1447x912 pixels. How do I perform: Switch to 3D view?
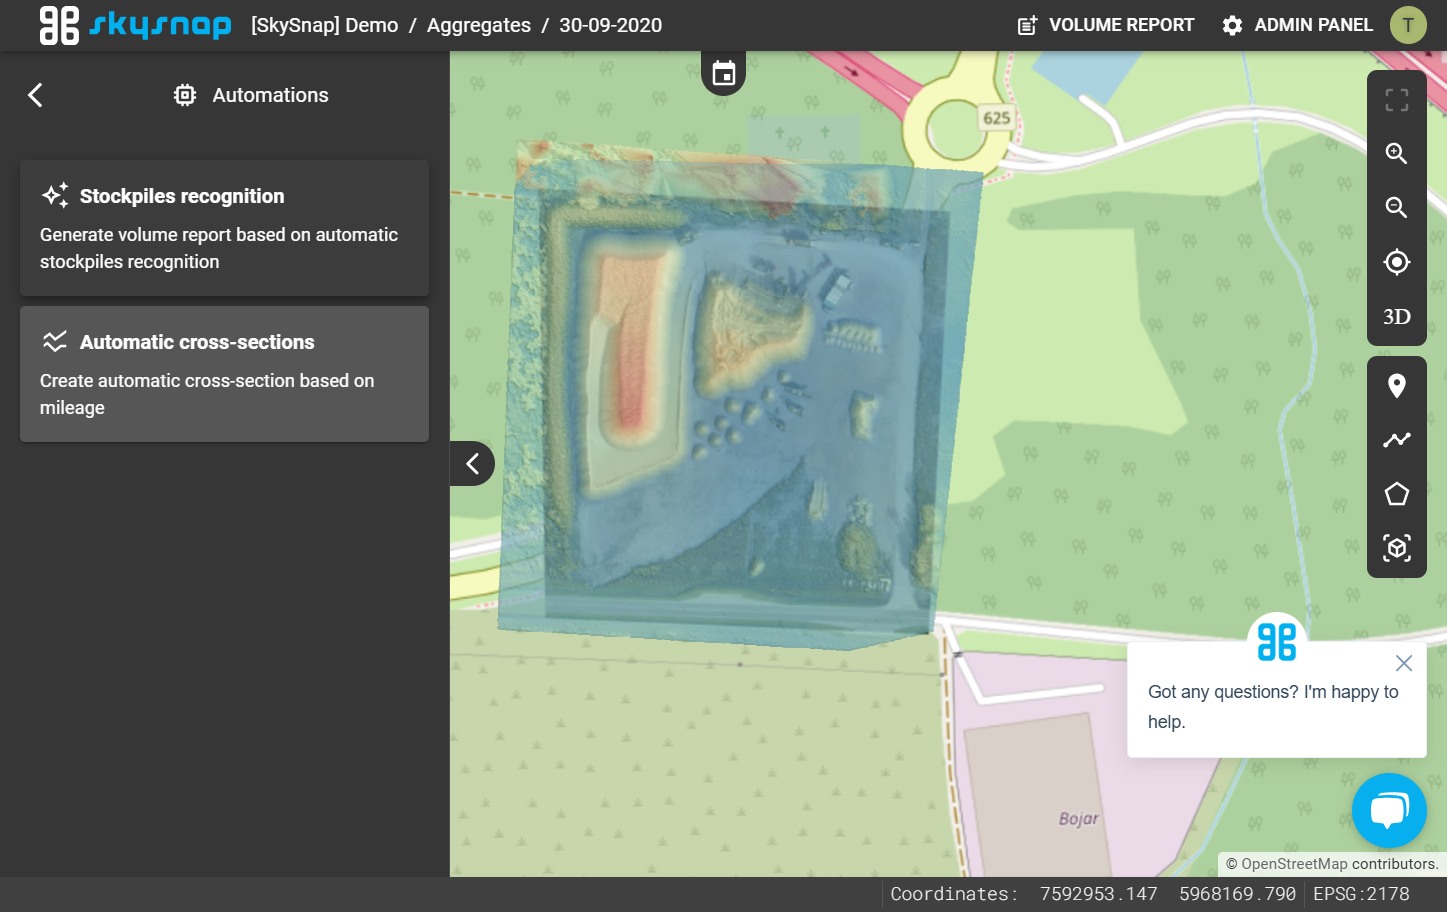[x=1397, y=317]
